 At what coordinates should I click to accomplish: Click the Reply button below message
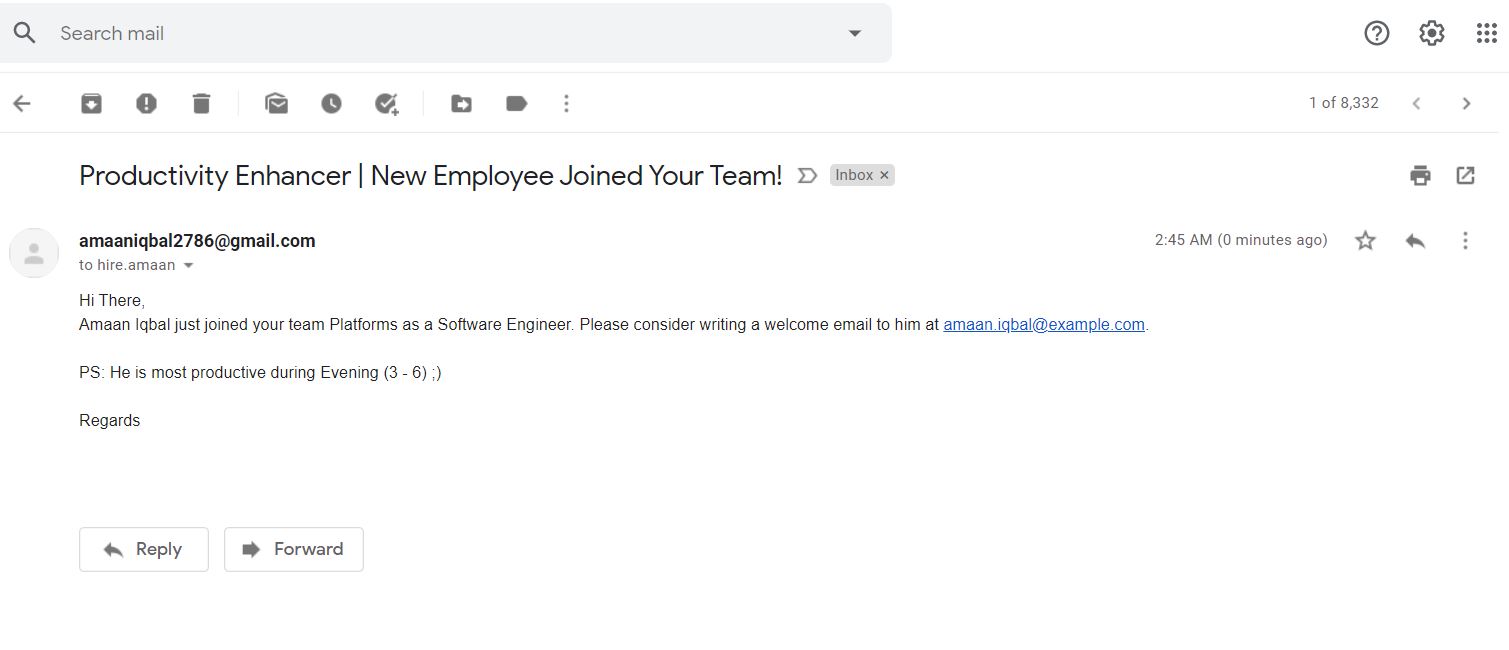(144, 549)
